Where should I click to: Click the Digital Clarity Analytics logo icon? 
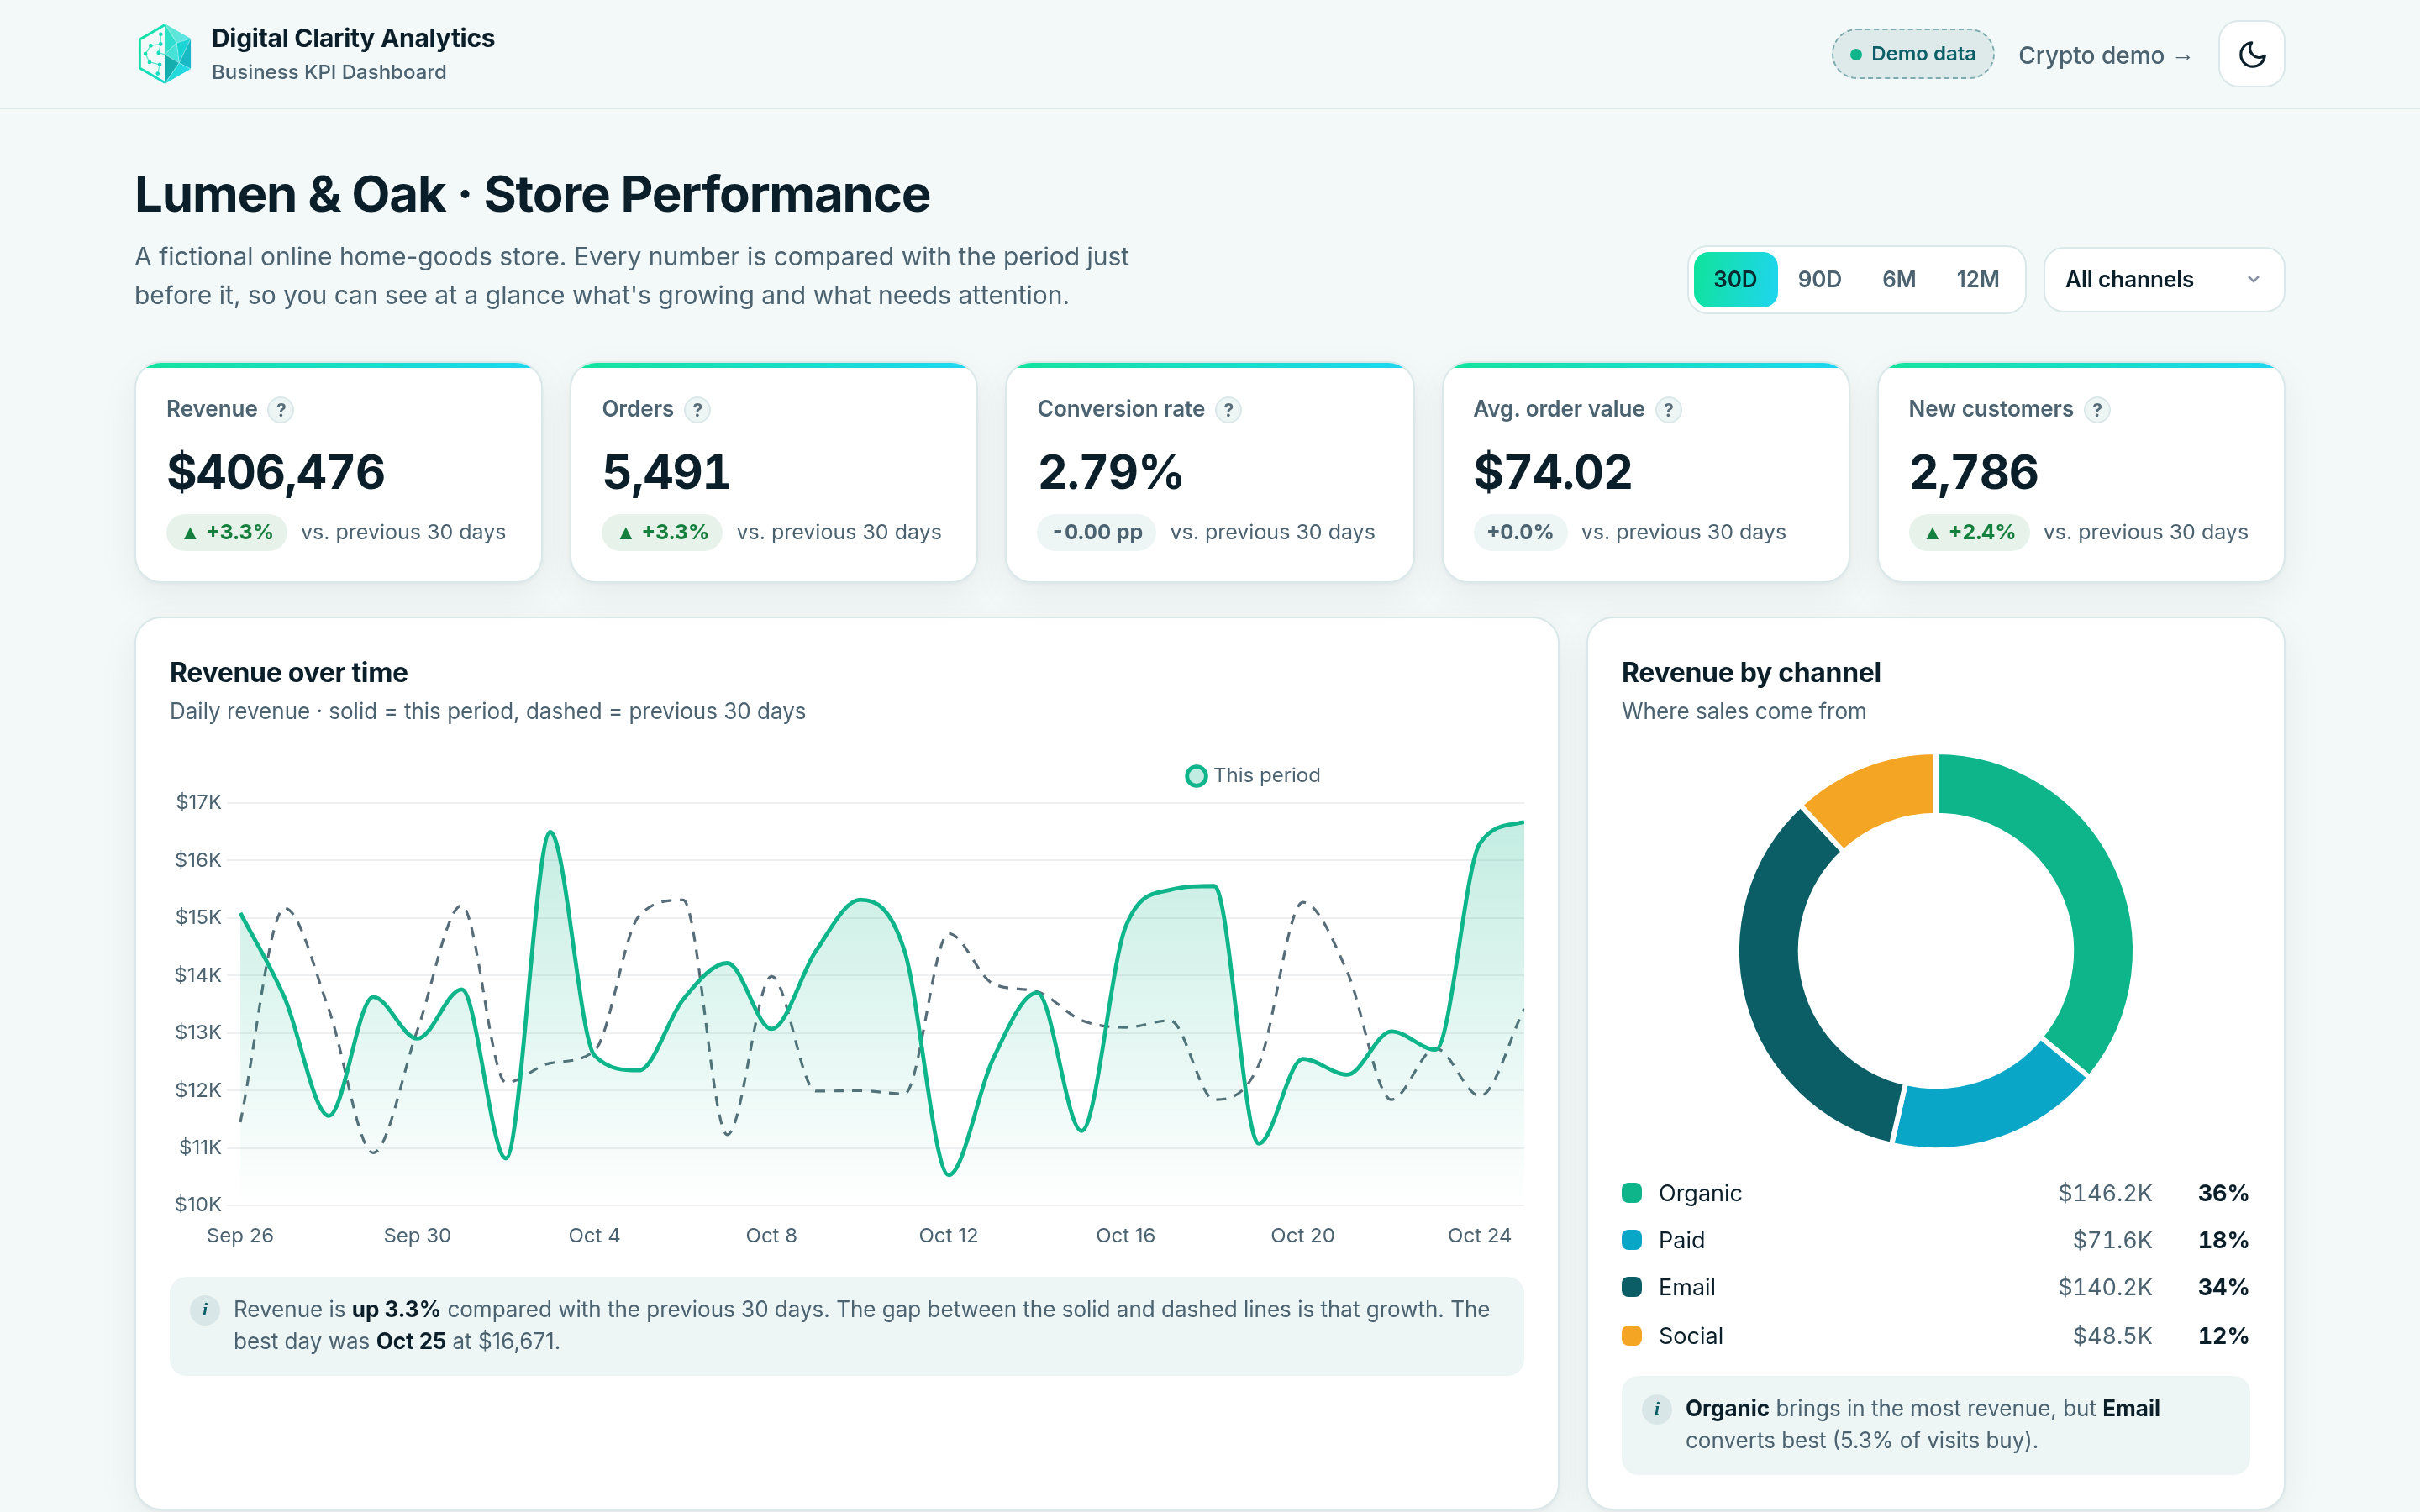tap(164, 54)
